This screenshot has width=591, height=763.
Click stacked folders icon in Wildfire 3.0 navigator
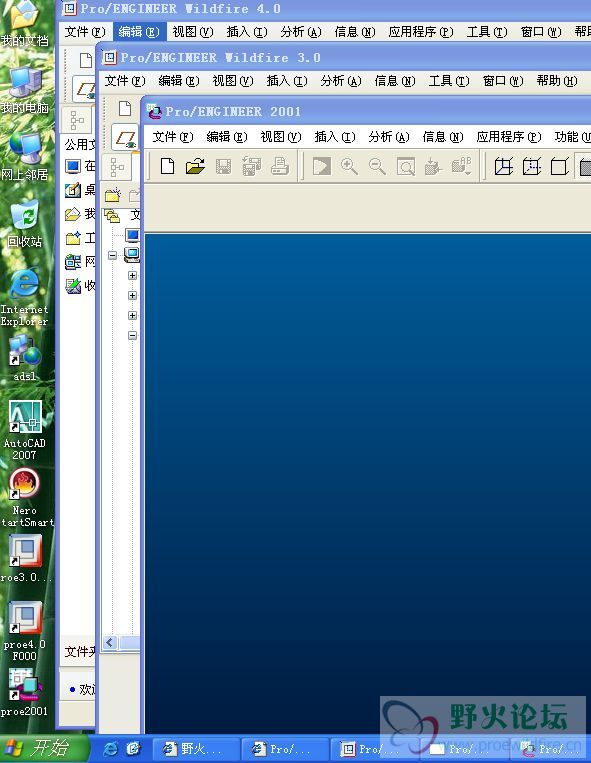click(x=112, y=216)
